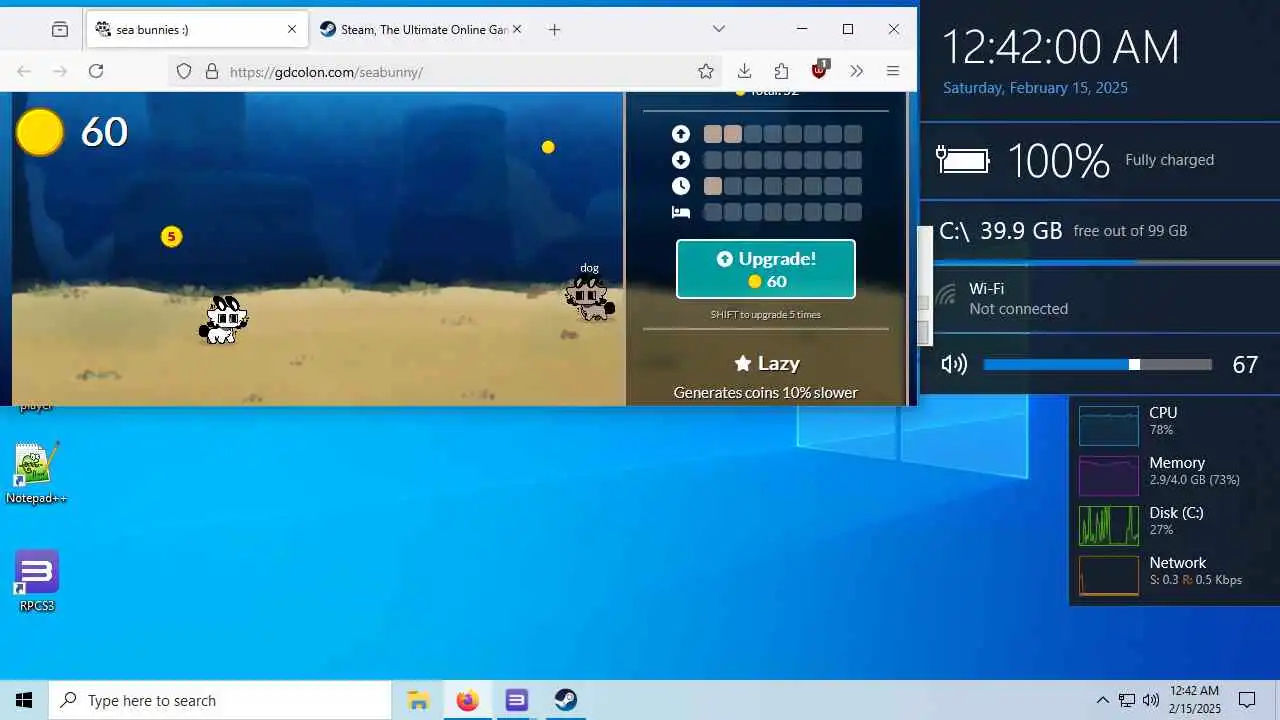Viewport: 1280px width, 720px height.
Task: Click the uBlock Origin extension icon
Action: pos(819,70)
